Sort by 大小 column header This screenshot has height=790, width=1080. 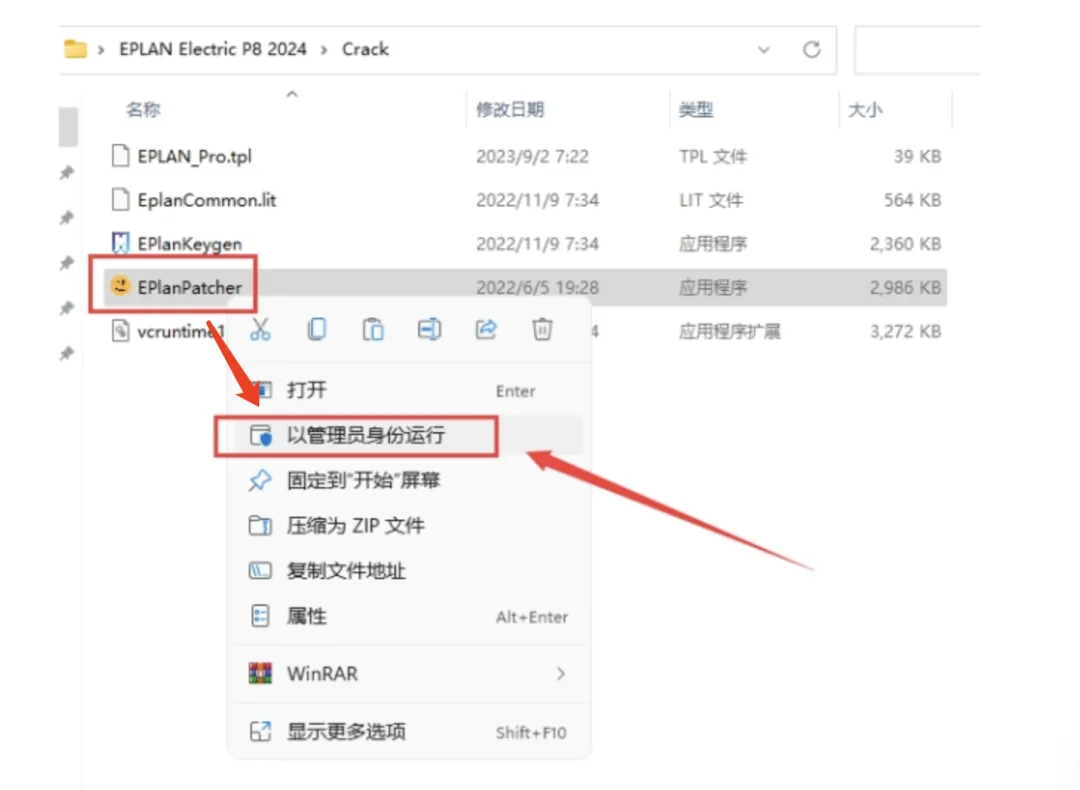[x=865, y=110]
